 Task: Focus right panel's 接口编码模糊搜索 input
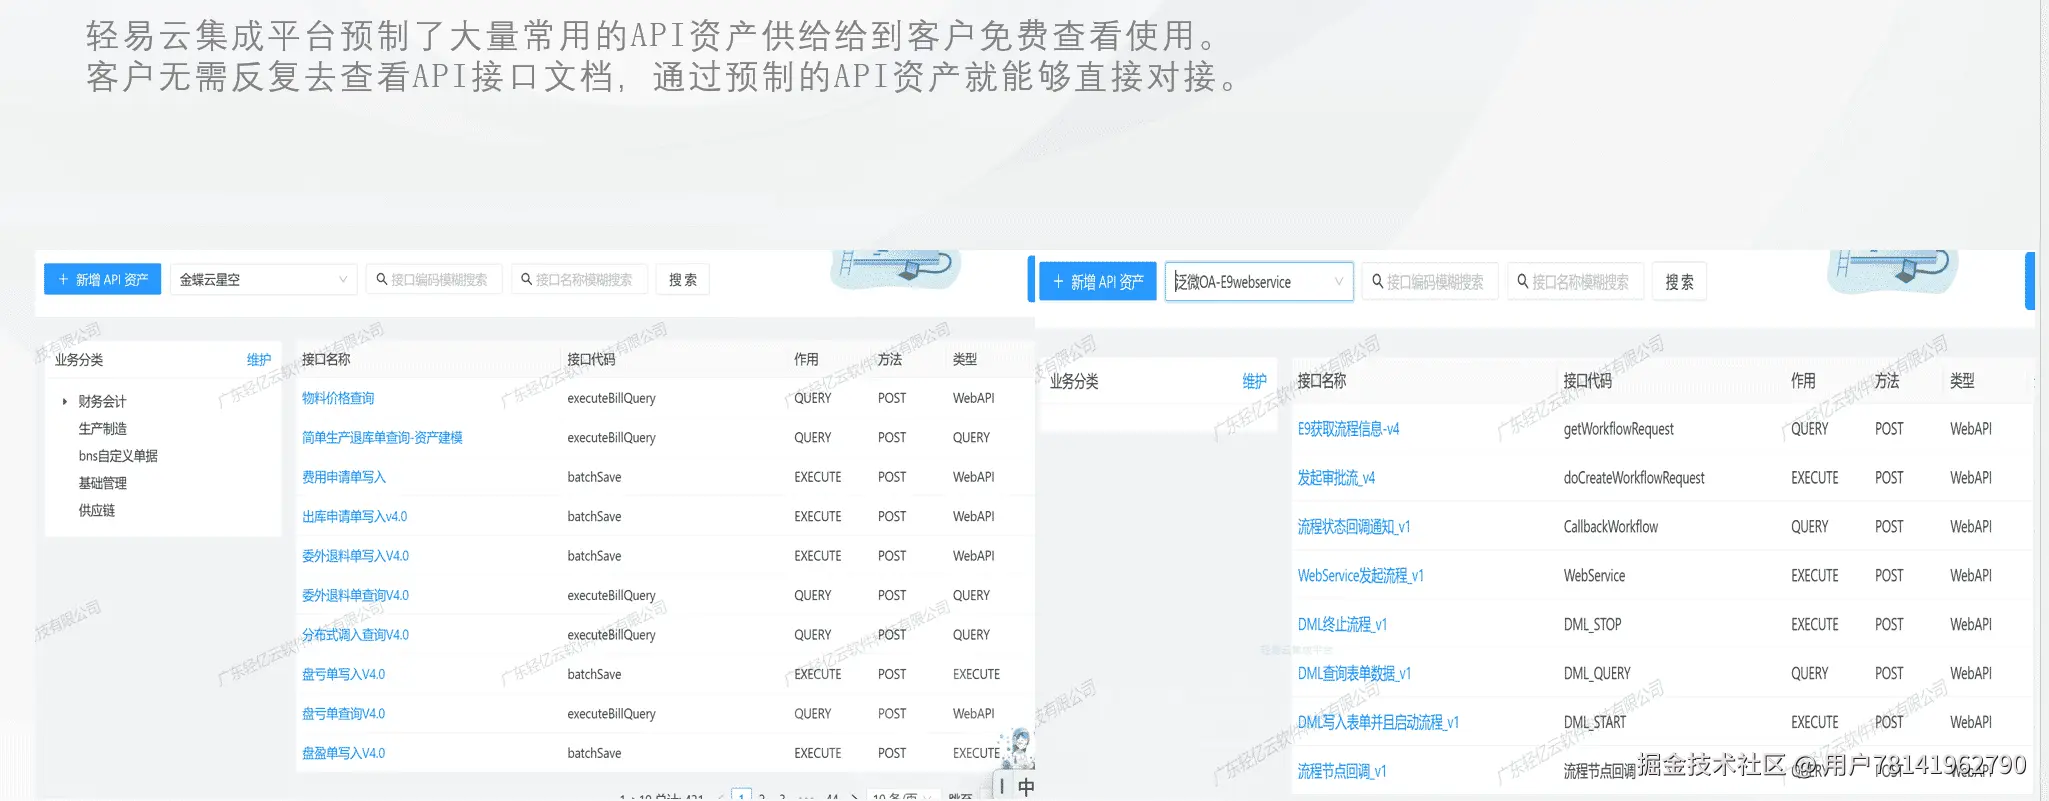click(1430, 282)
